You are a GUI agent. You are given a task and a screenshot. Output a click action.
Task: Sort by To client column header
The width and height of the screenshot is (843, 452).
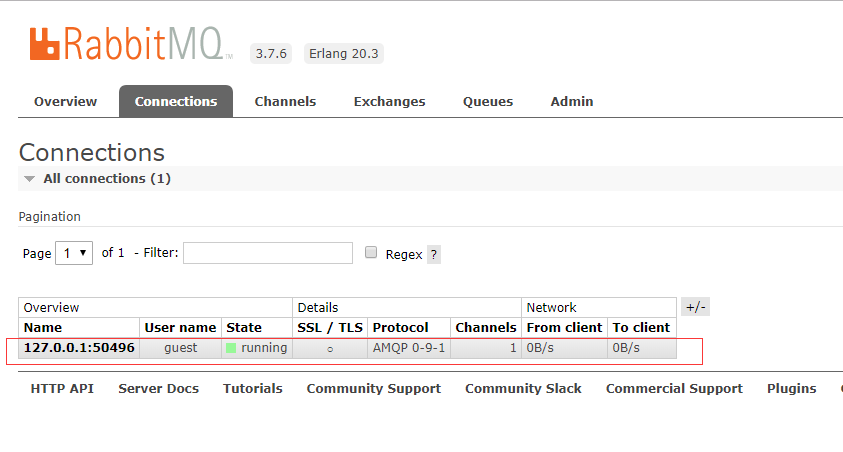click(641, 327)
